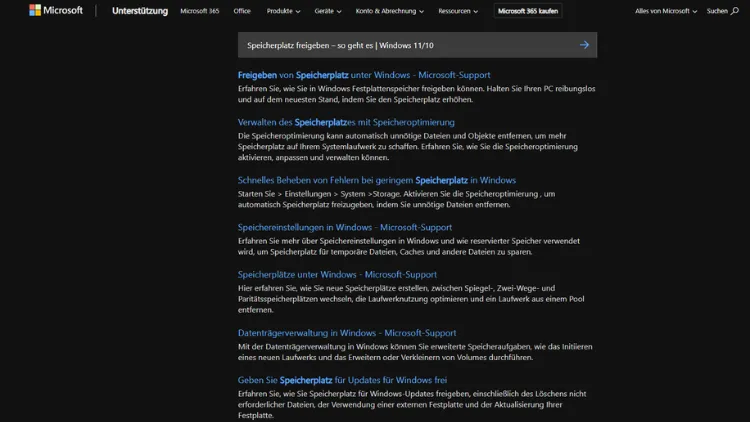Viewport: 750px width, 422px height.
Task: Click the Microsoft logo icon
Action: pos(35,10)
